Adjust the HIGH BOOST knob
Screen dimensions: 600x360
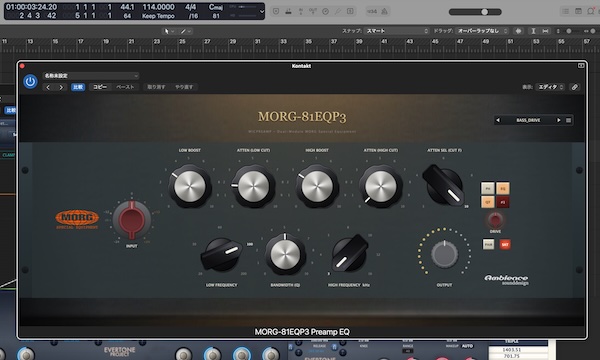[x=317, y=186]
